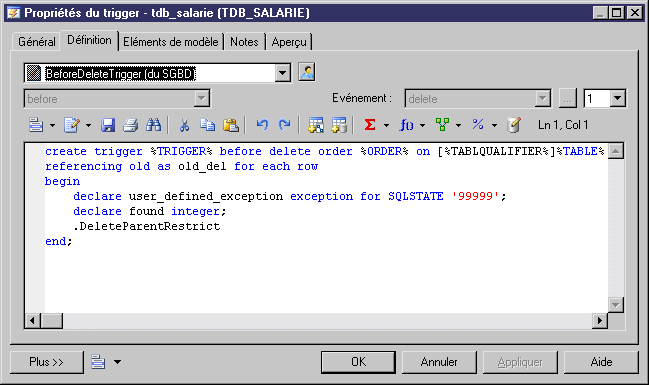The image size is (649, 385).
Task: Click the ellipsis button next to Evénement
Action: [x=567, y=99]
